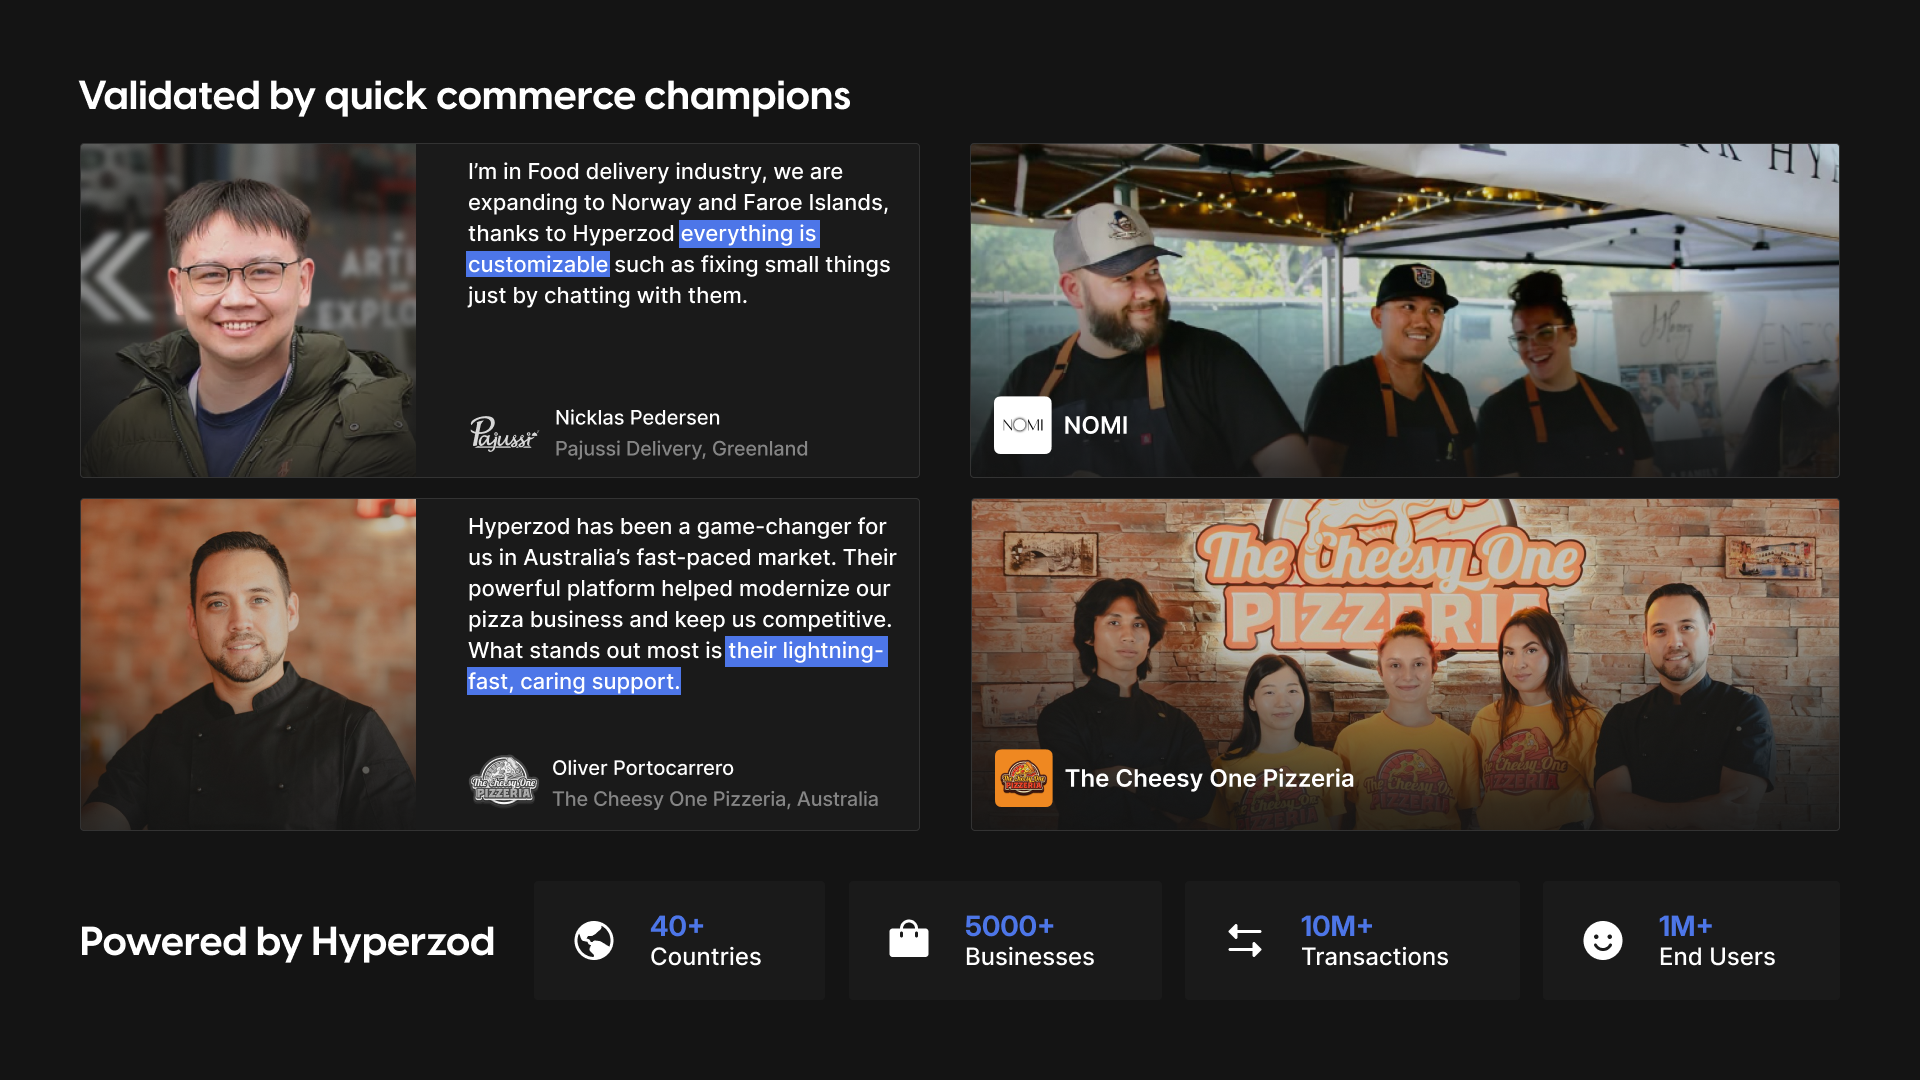Click the 'End Users' label

tap(1717, 956)
